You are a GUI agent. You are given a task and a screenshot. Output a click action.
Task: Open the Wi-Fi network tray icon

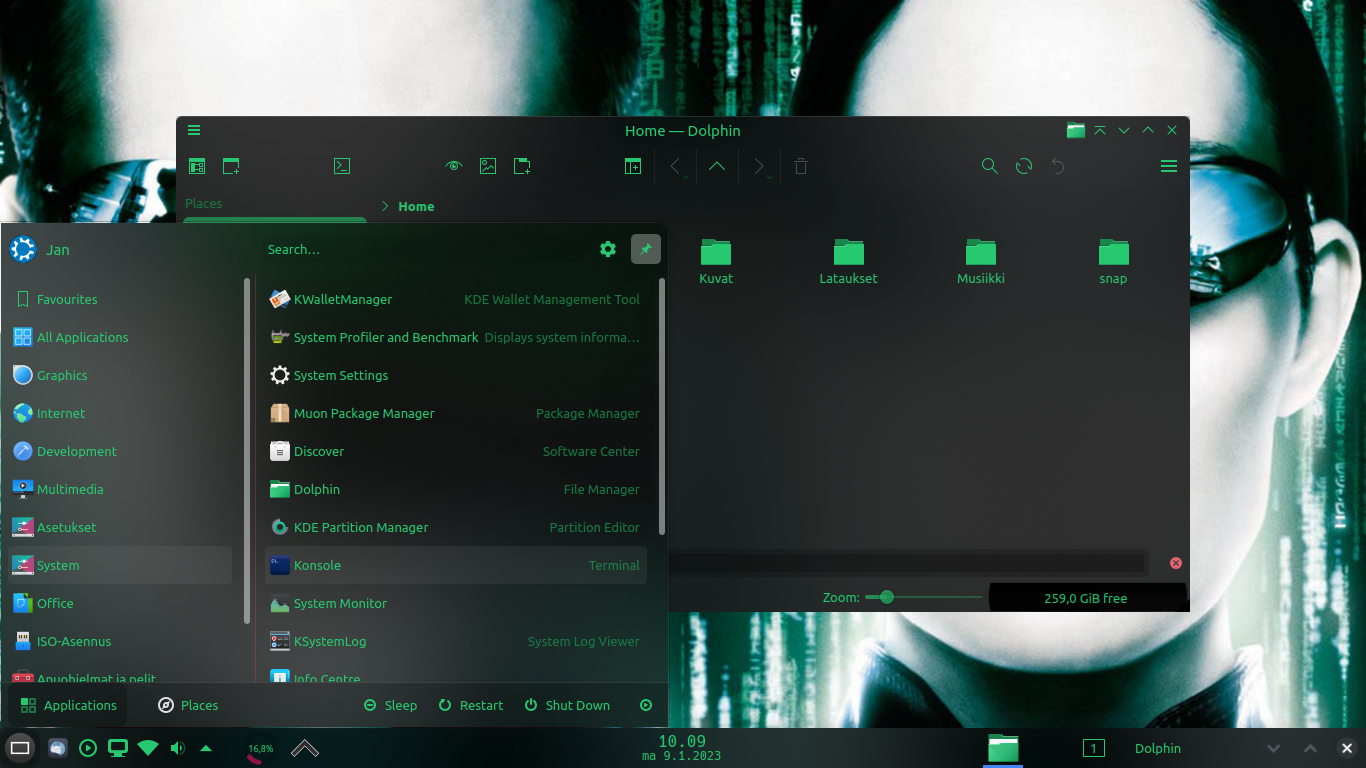point(148,748)
